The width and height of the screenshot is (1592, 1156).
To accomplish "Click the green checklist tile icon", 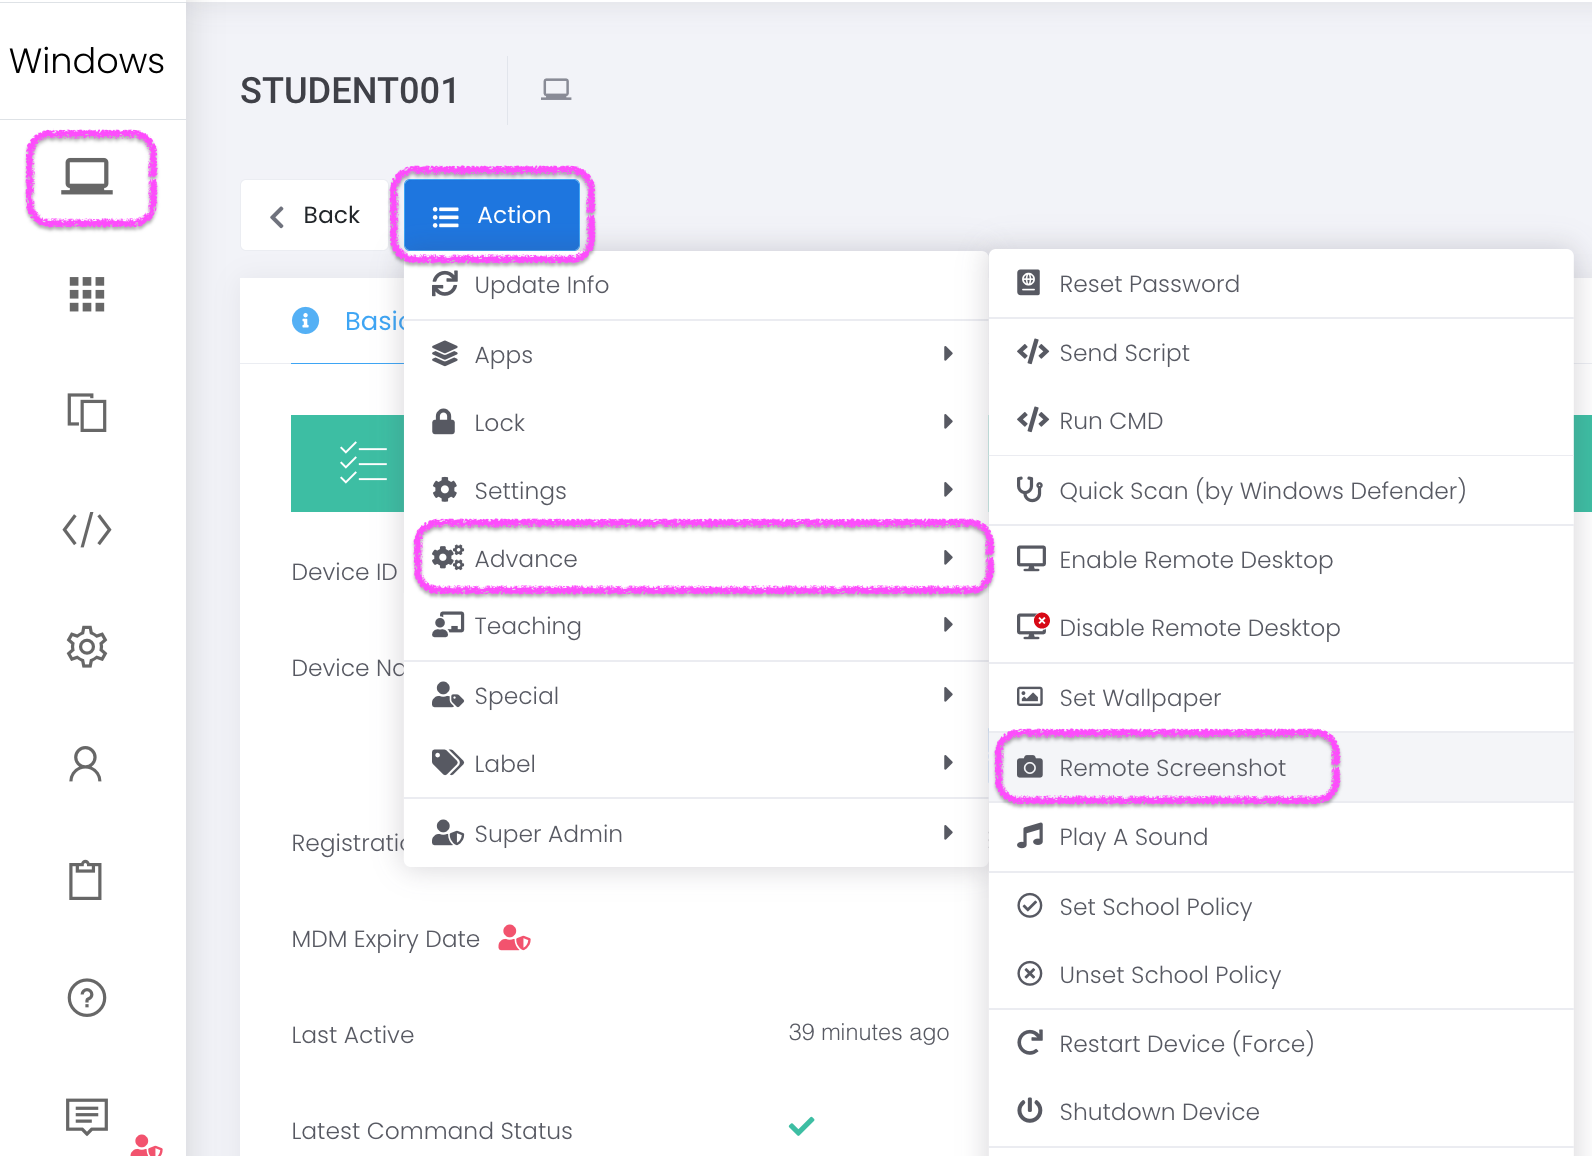I will [x=363, y=463].
